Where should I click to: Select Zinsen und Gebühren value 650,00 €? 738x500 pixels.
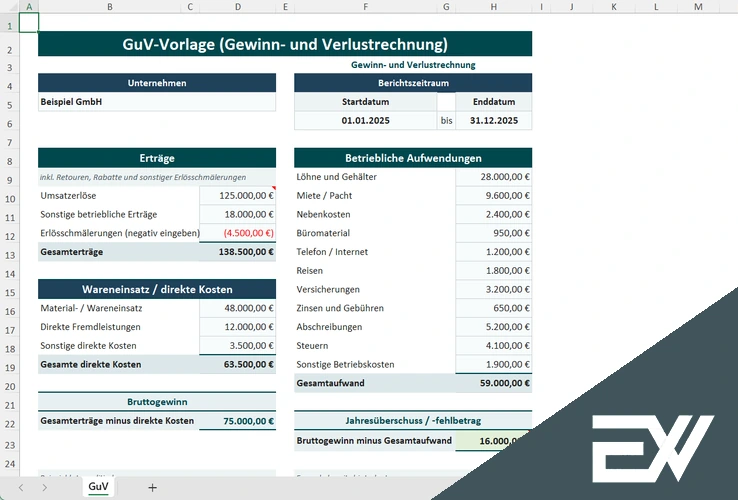(x=494, y=308)
